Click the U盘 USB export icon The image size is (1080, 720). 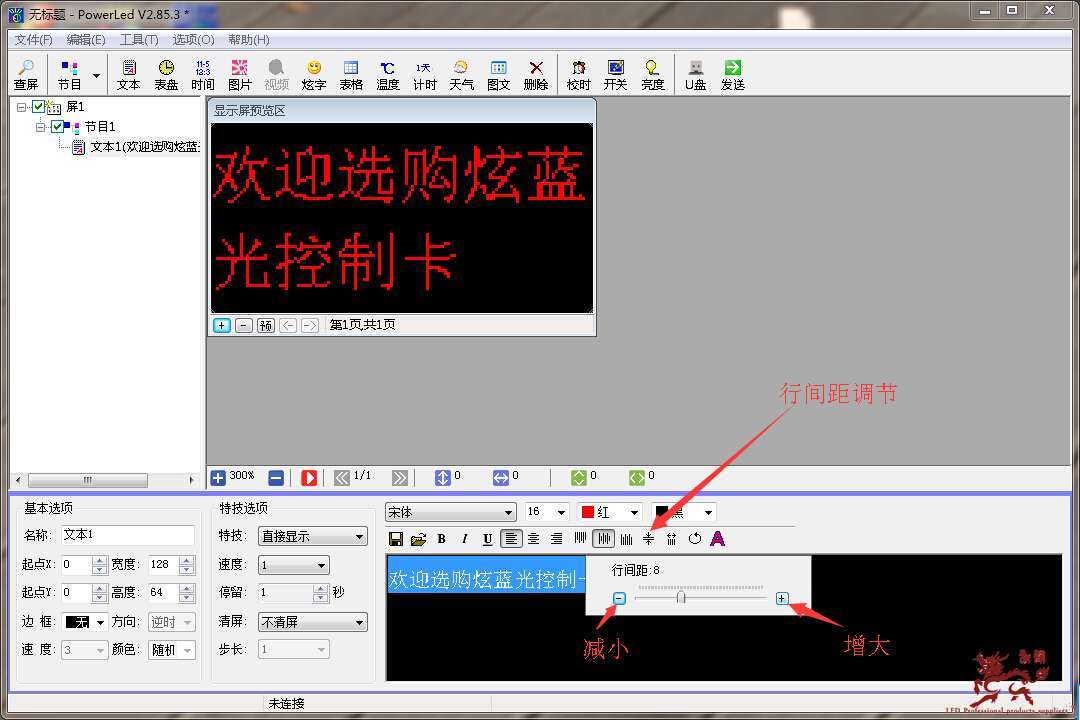tap(696, 75)
